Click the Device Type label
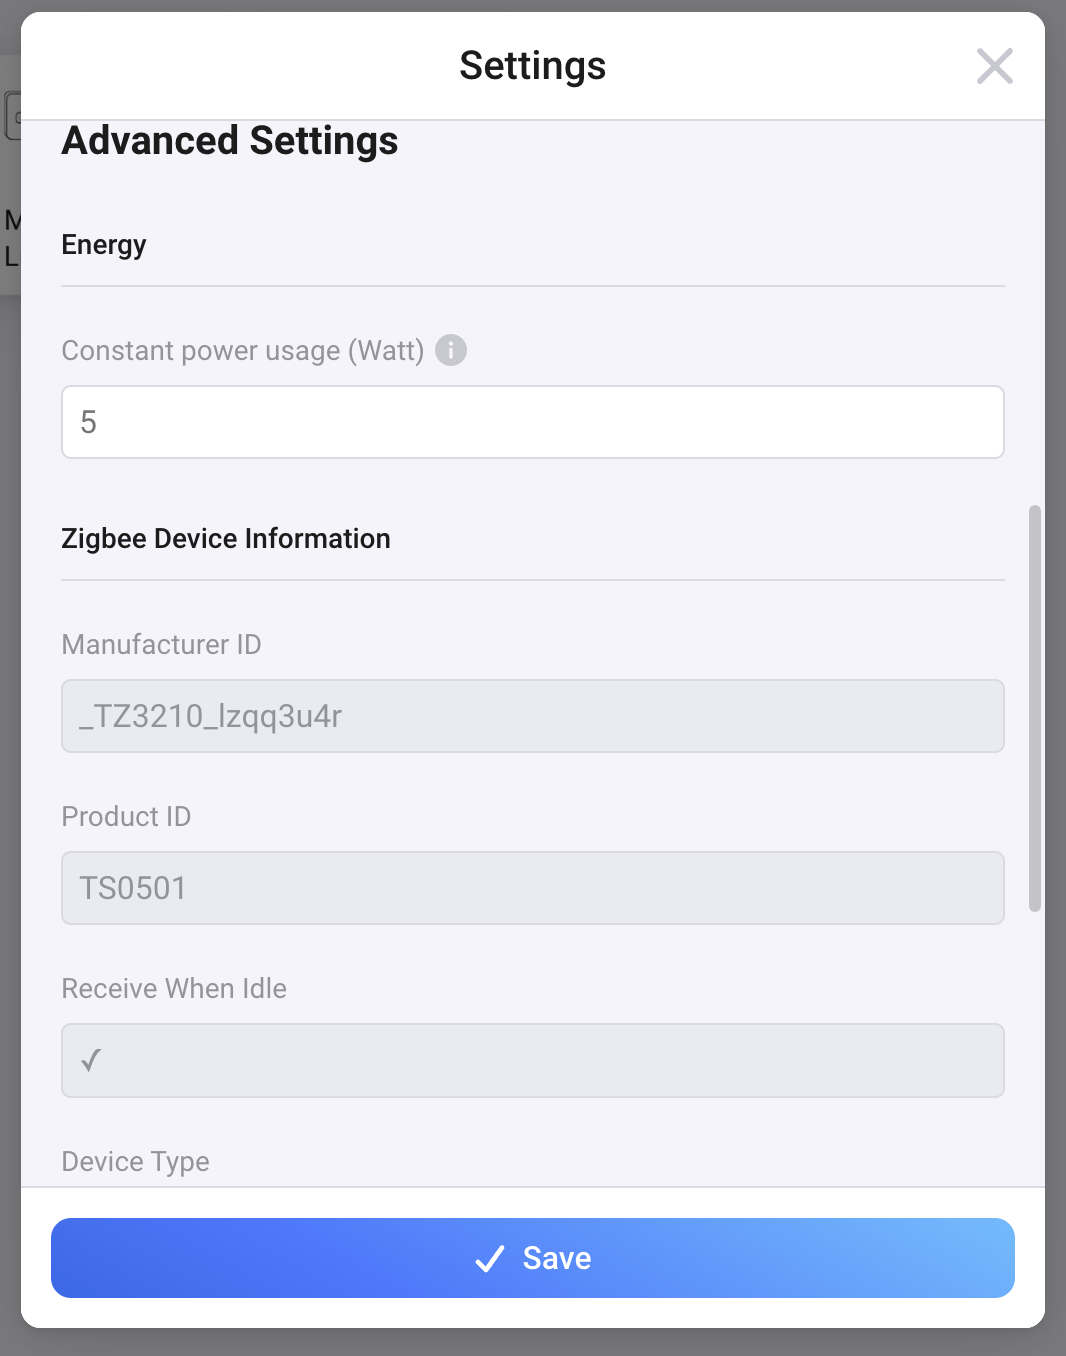 tap(136, 1161)
